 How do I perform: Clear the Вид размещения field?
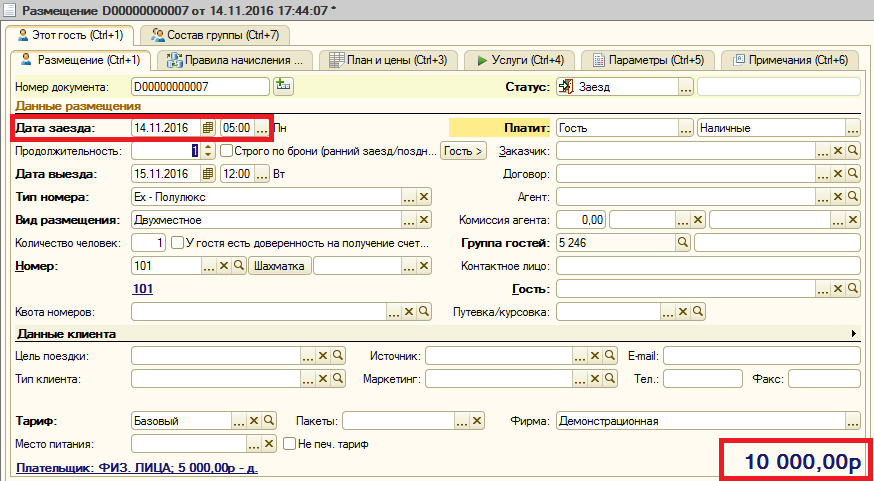424,220
